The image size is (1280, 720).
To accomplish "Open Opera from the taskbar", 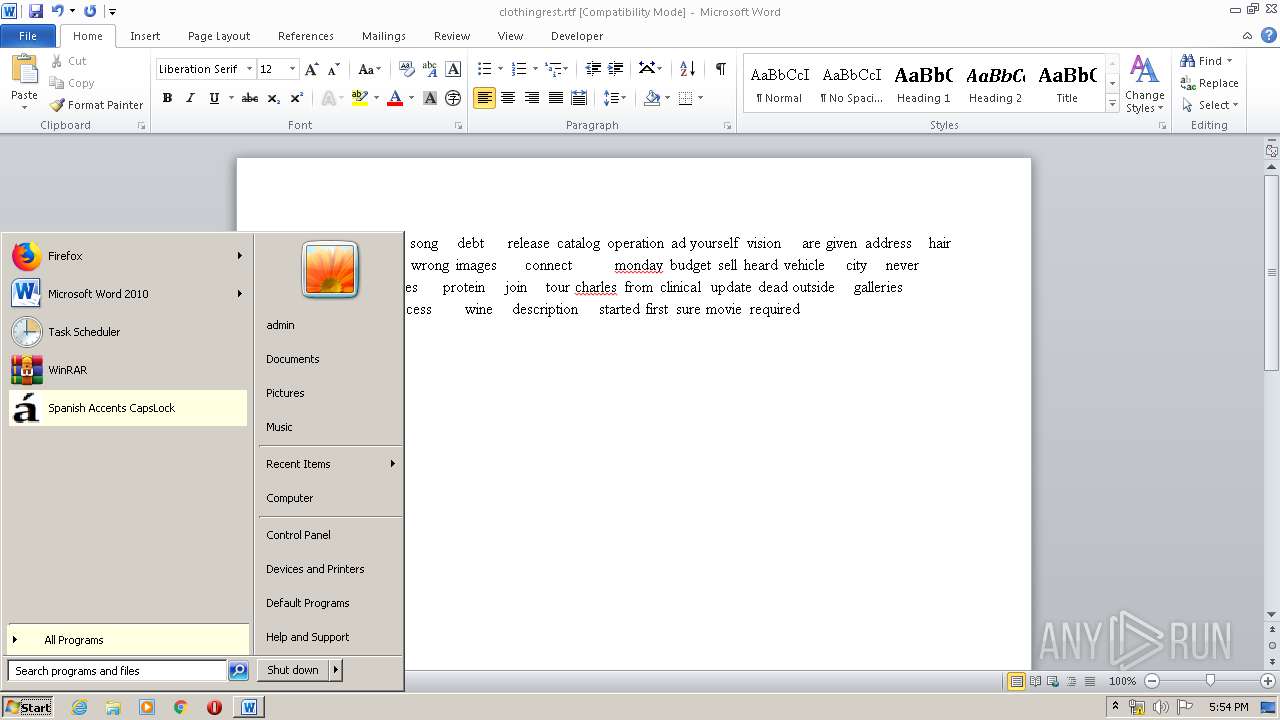I will point(214,707).
